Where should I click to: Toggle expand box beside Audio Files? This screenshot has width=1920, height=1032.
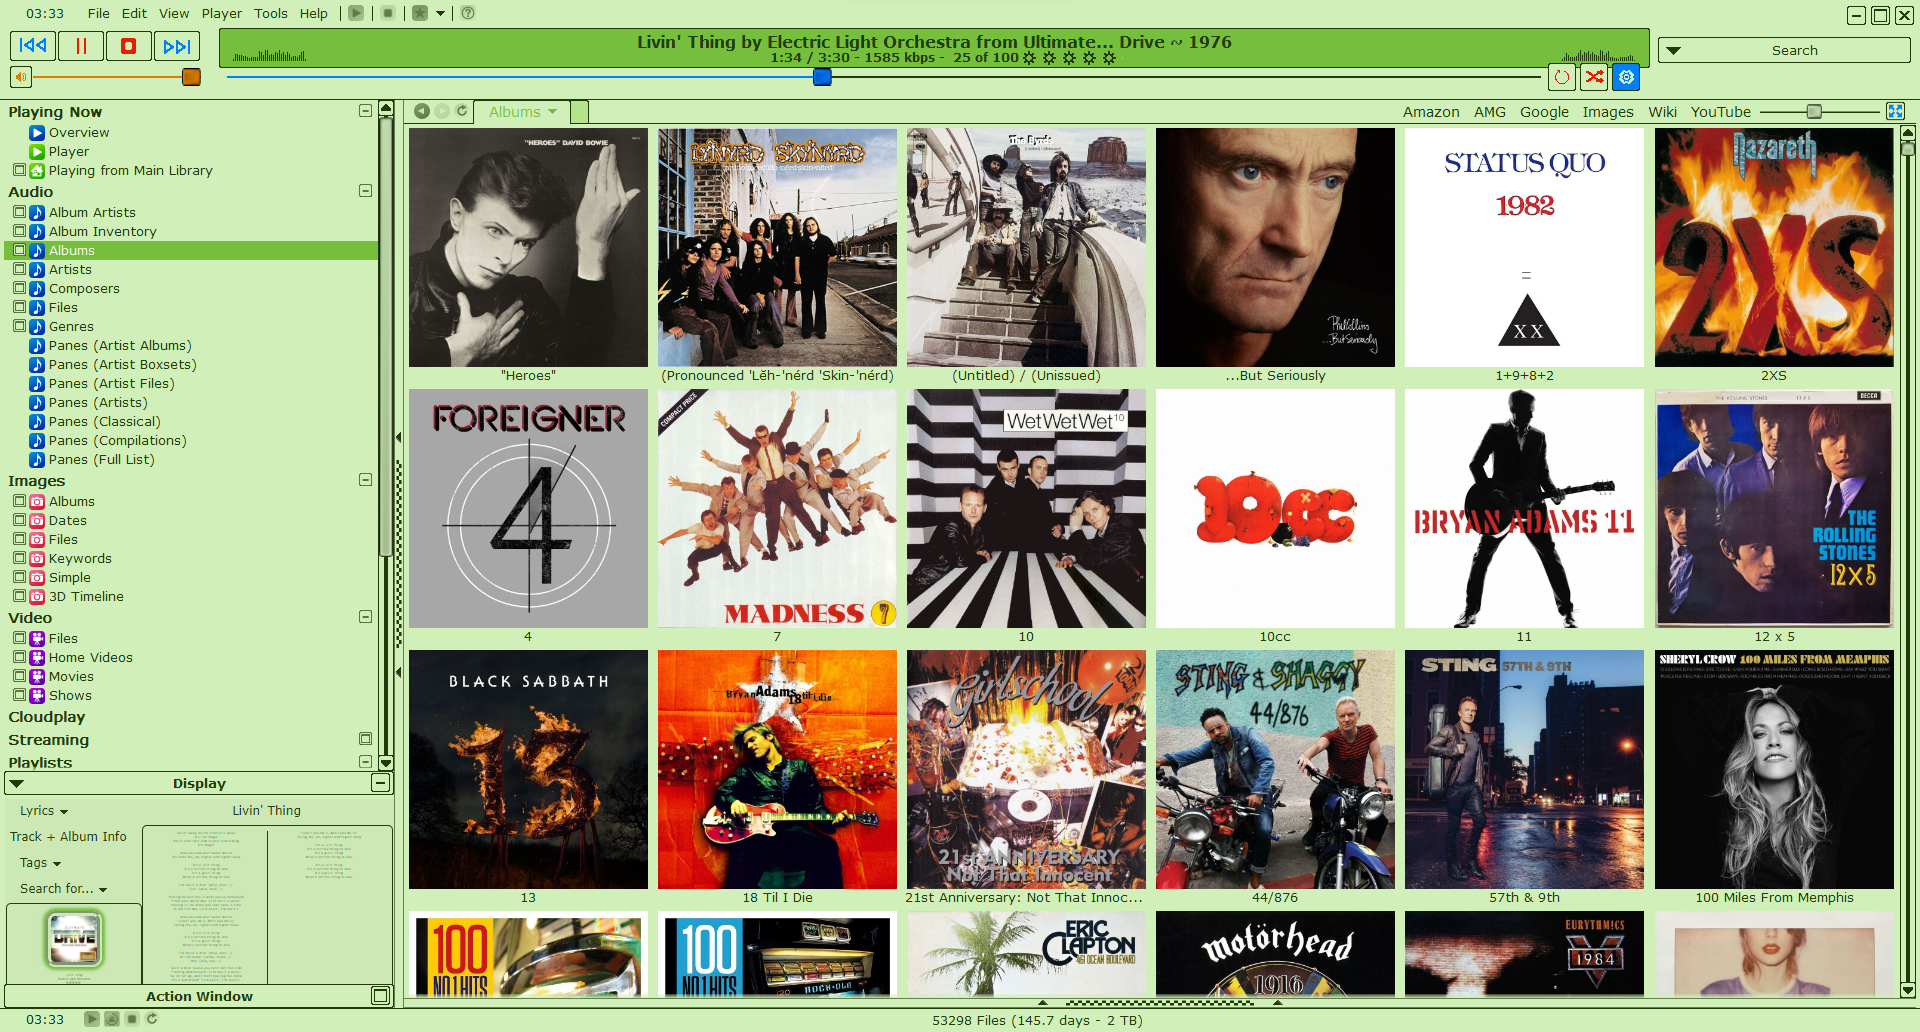pyautogui.click(x=19, y=307)
